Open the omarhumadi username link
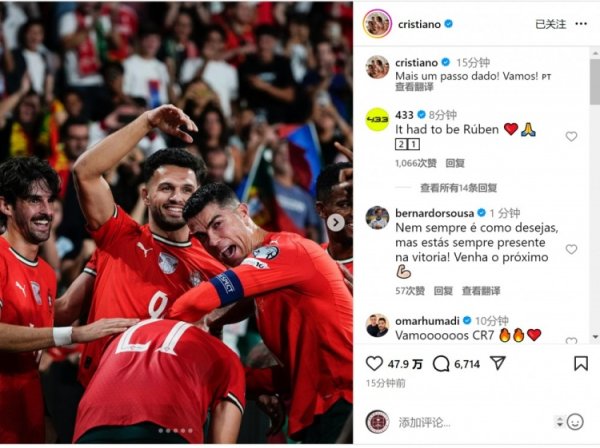This screenshot has width=600, height=448. (427, 321)
